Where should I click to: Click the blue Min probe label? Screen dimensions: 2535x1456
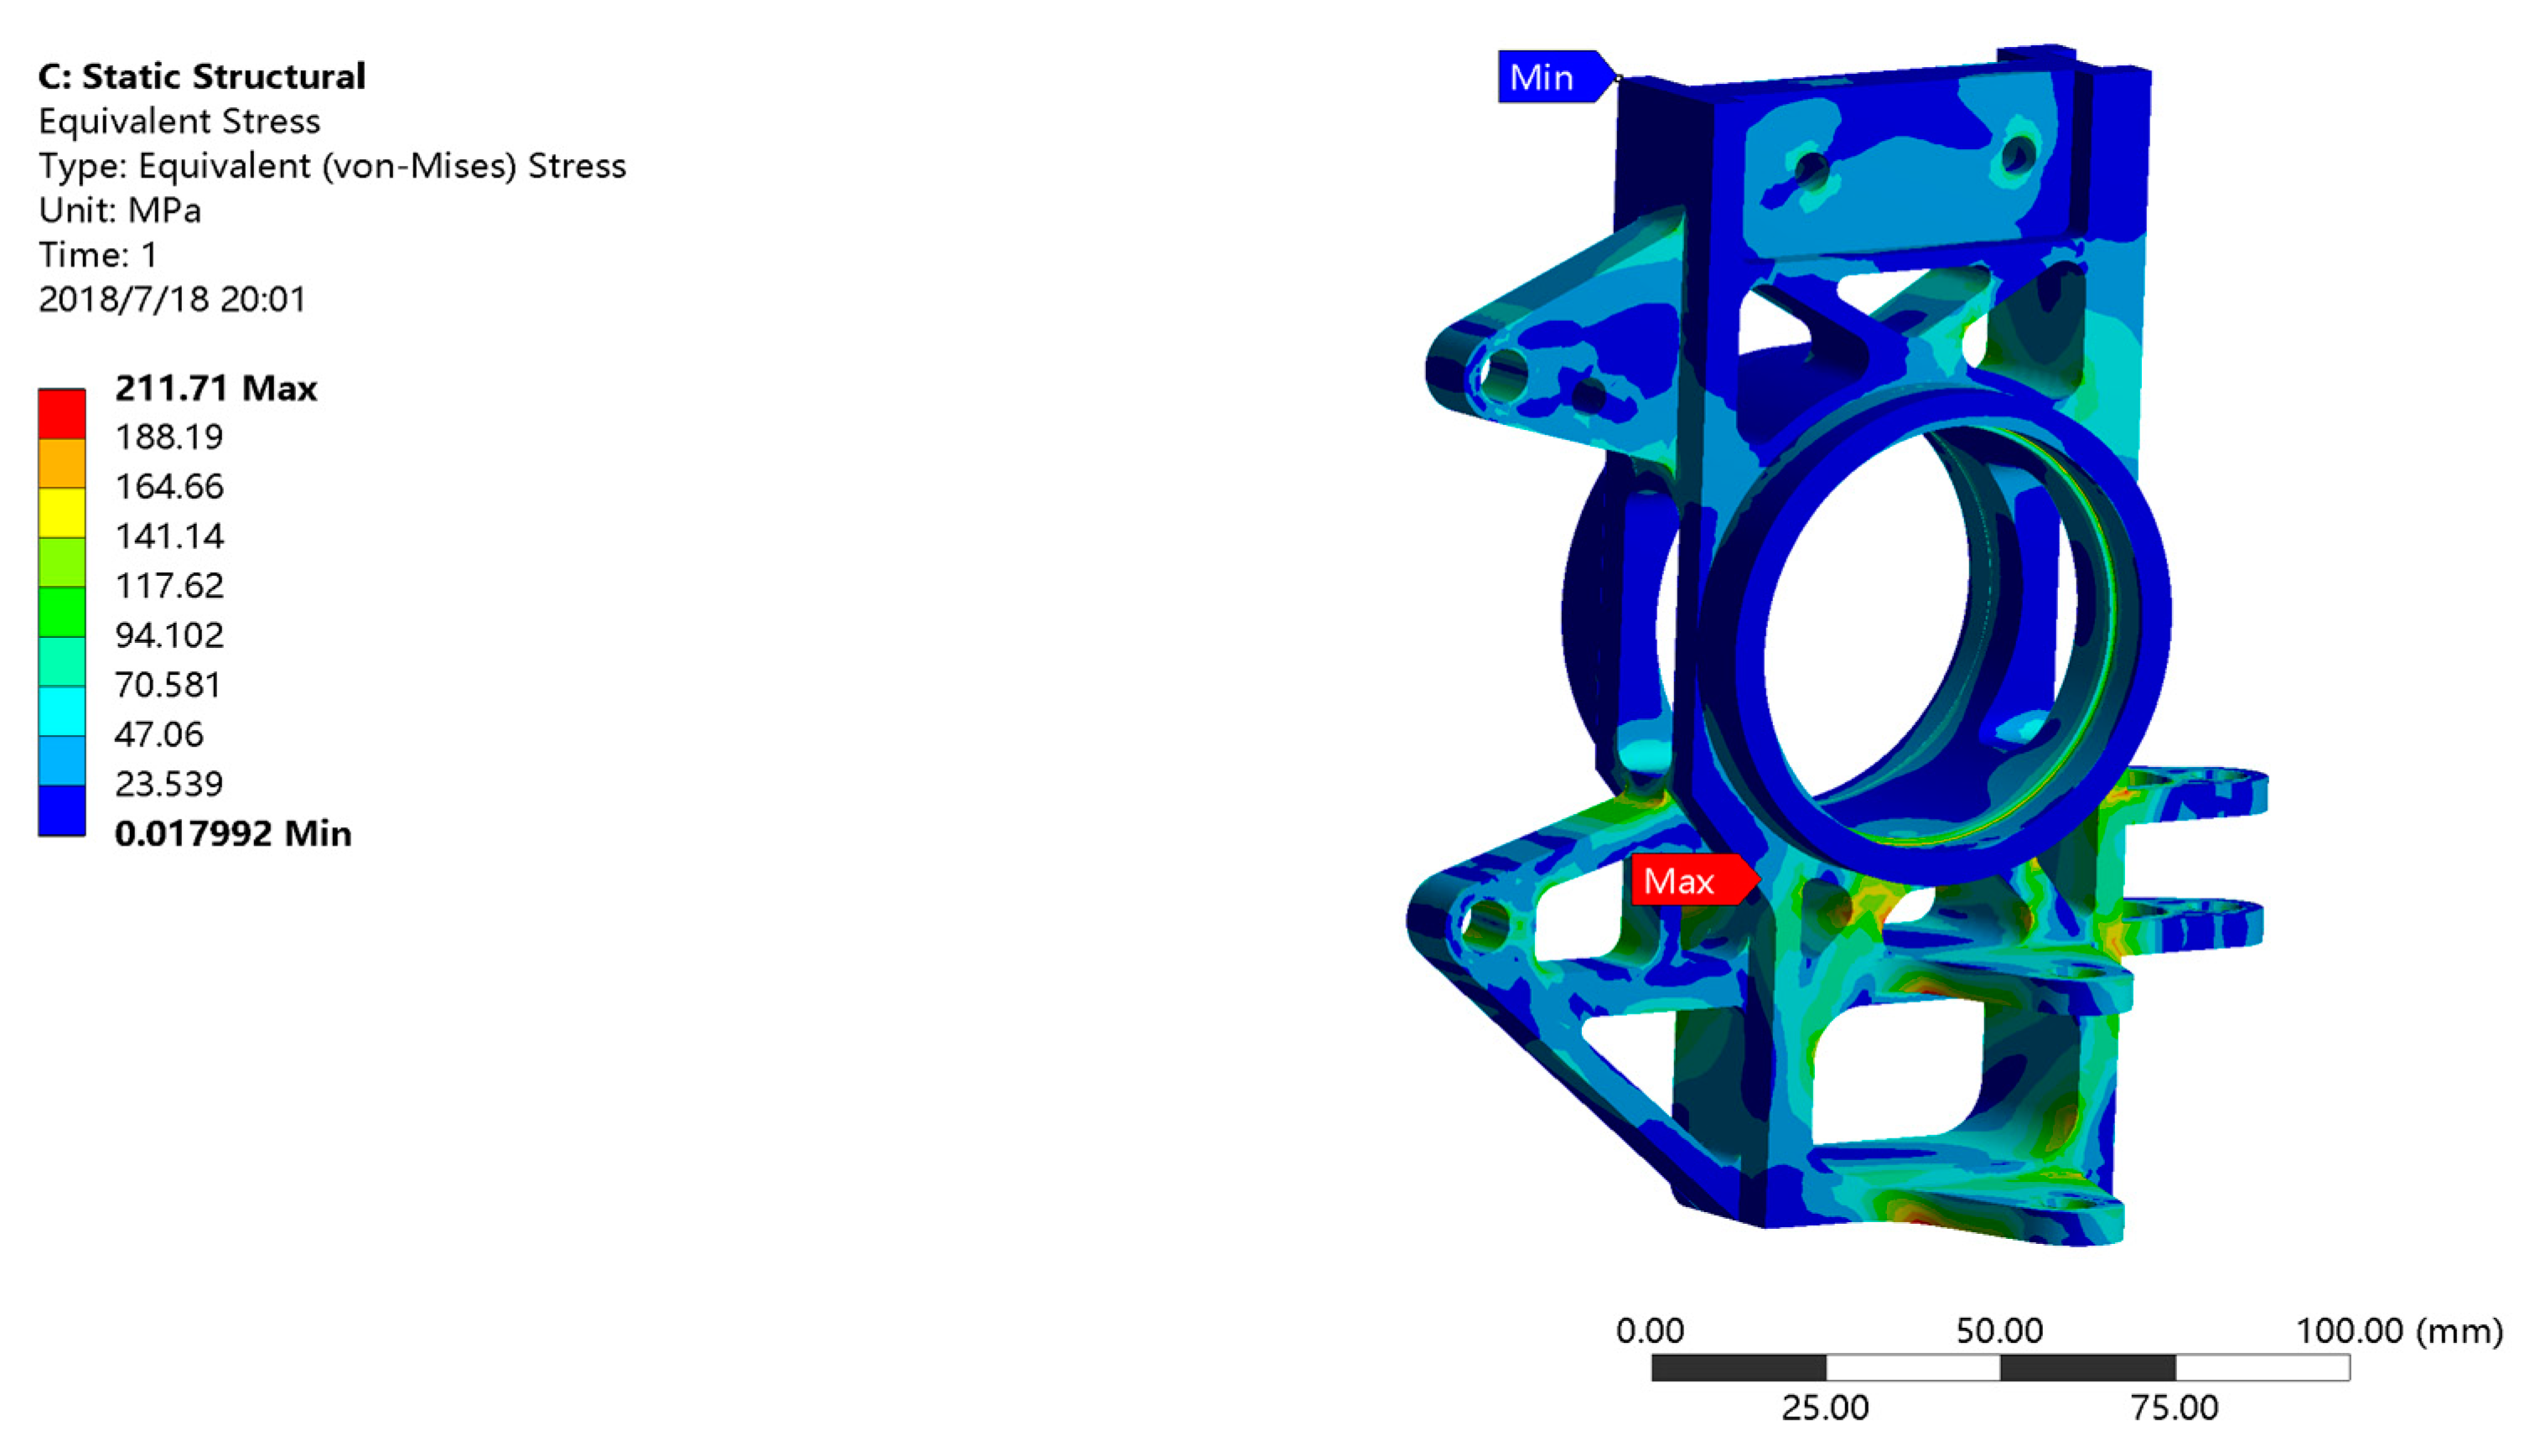coord(1549,77)
